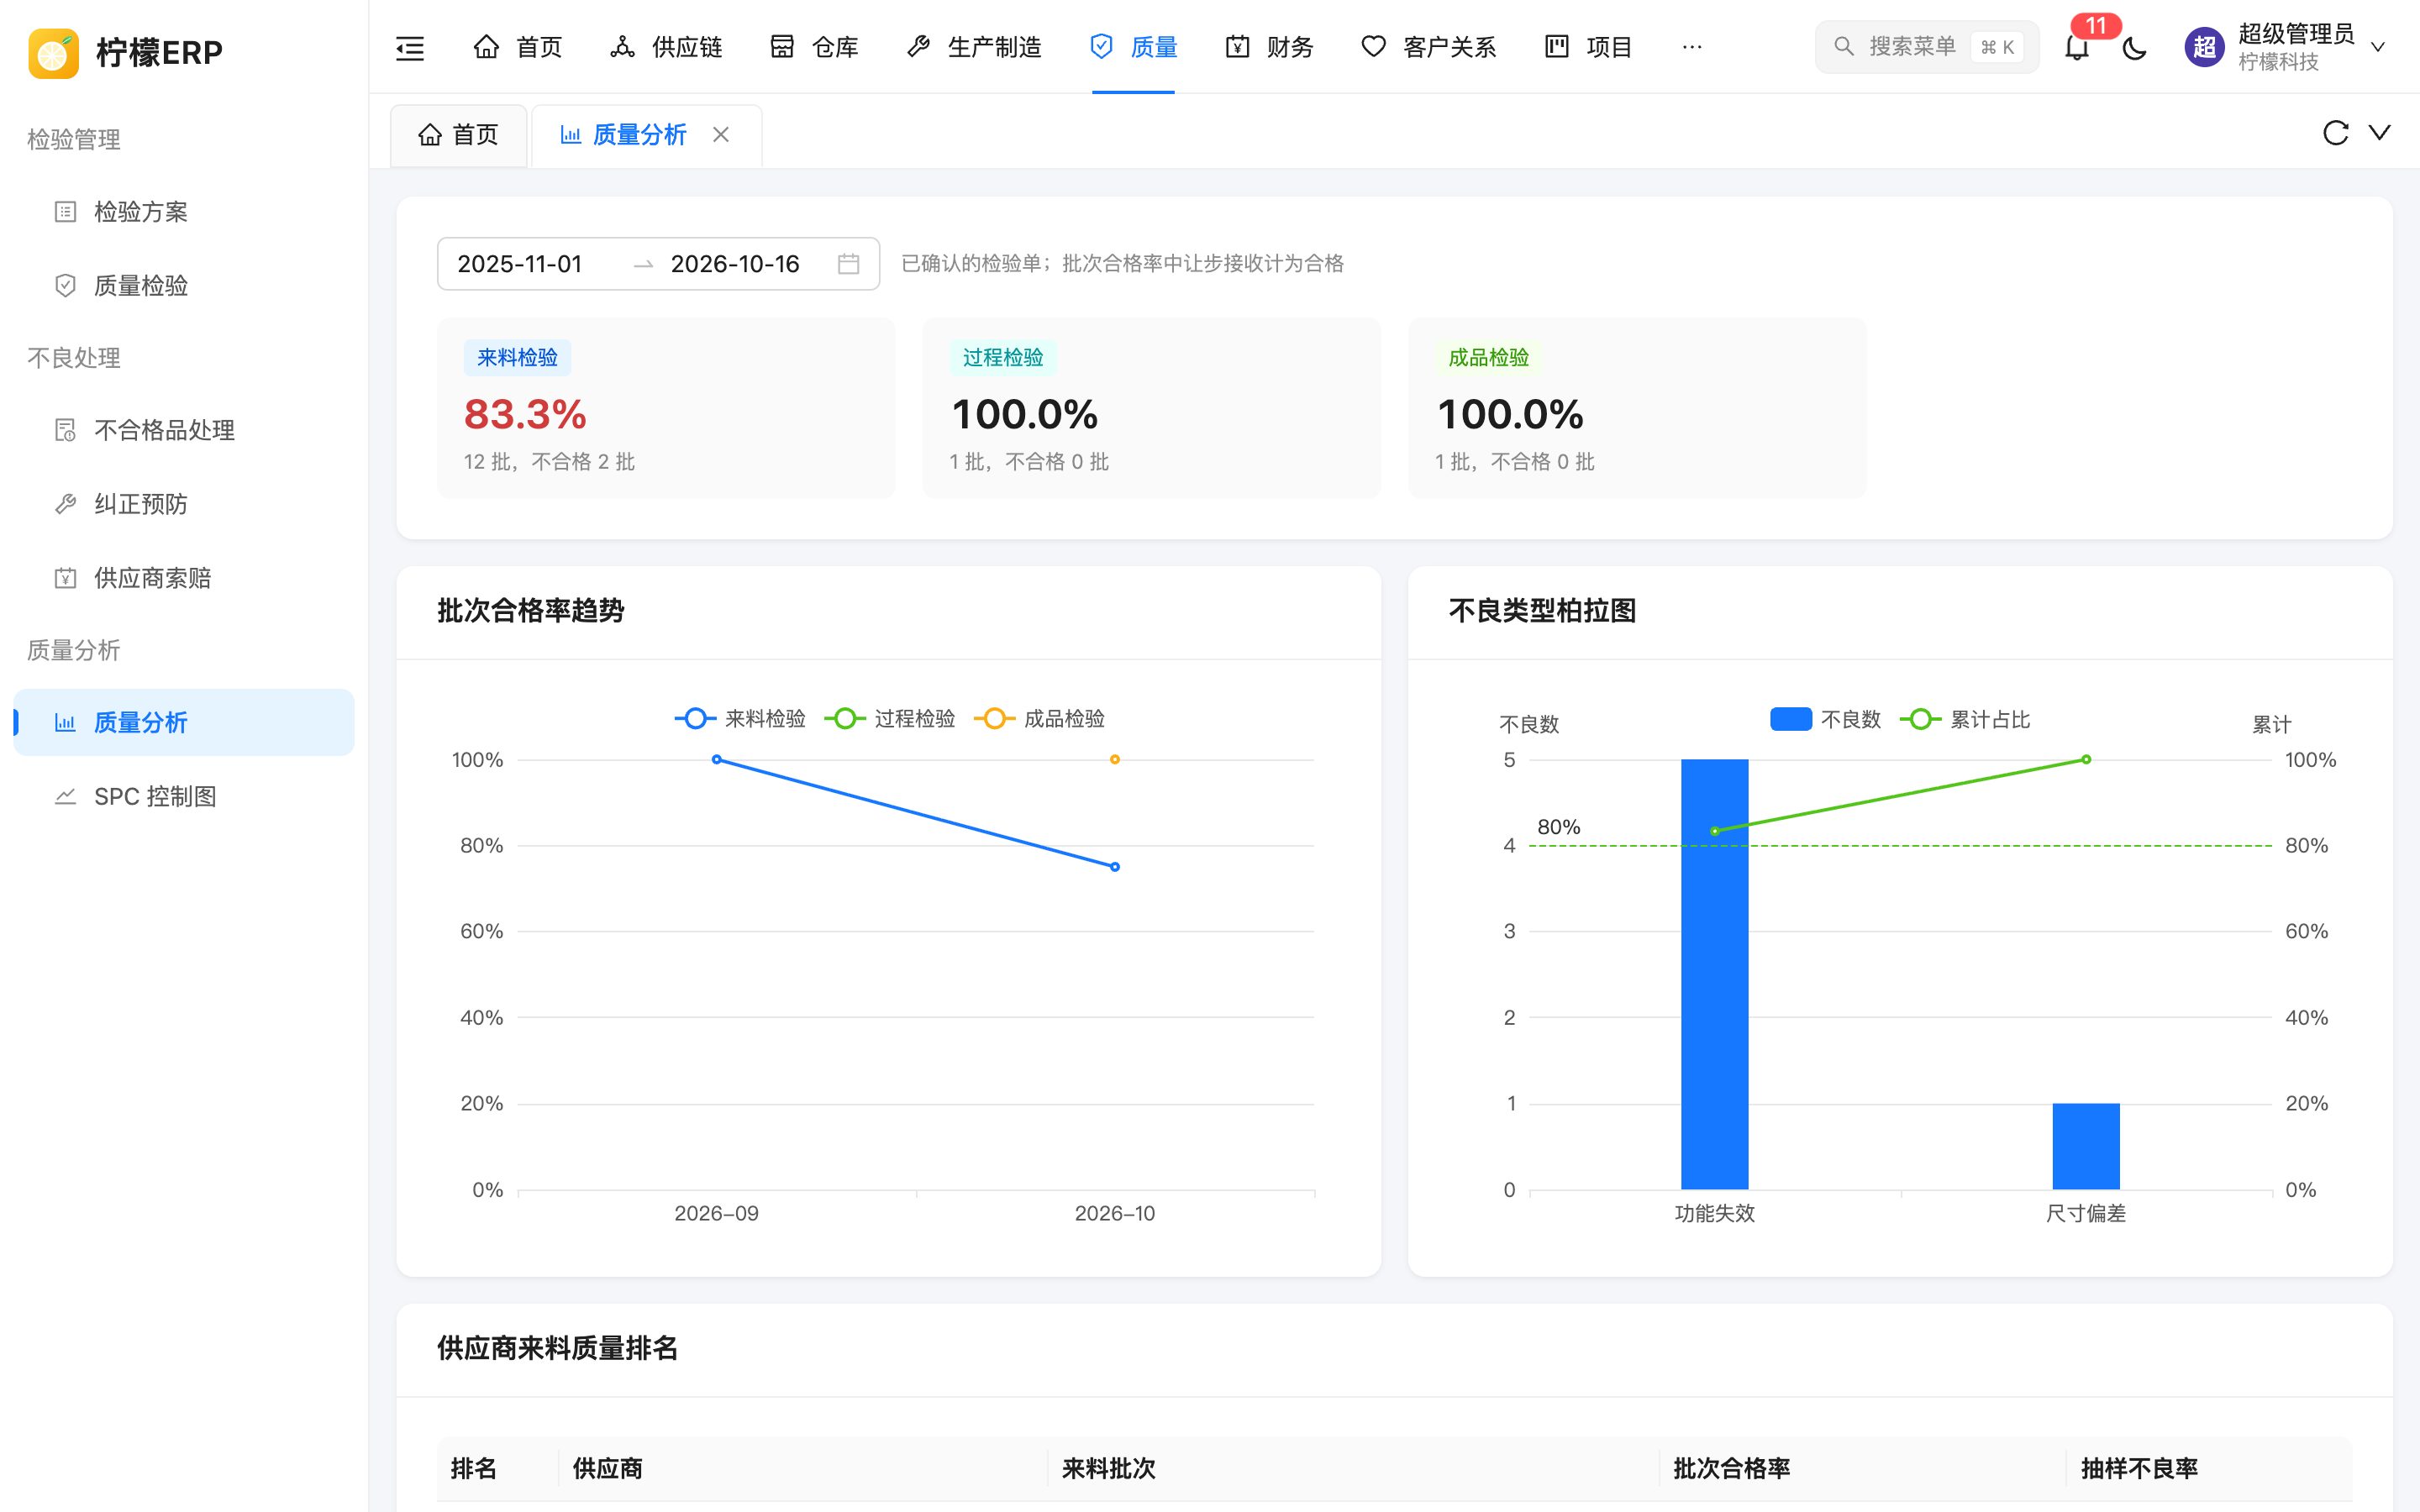Toggle 成品检验 series in trend legend

(x=1039, y=719)
